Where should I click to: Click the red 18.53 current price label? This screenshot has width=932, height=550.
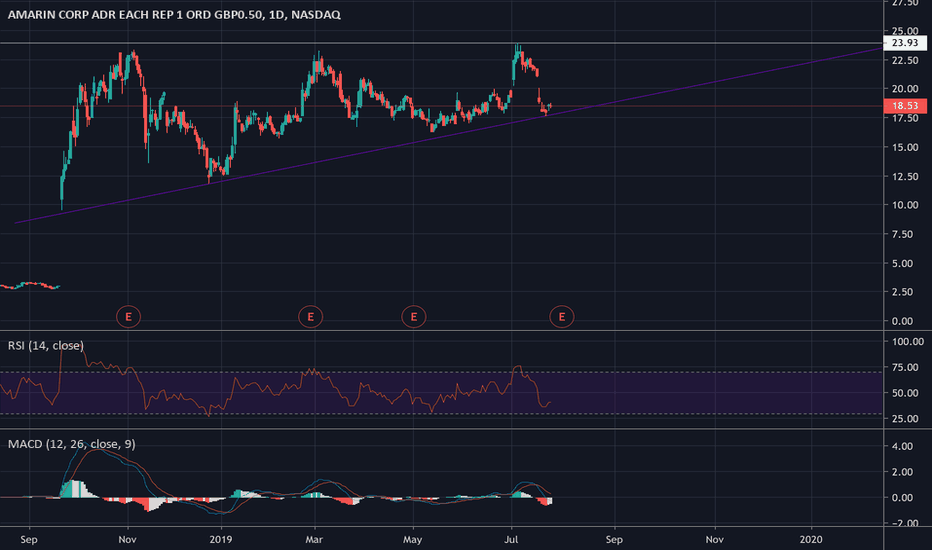point(905,106)
